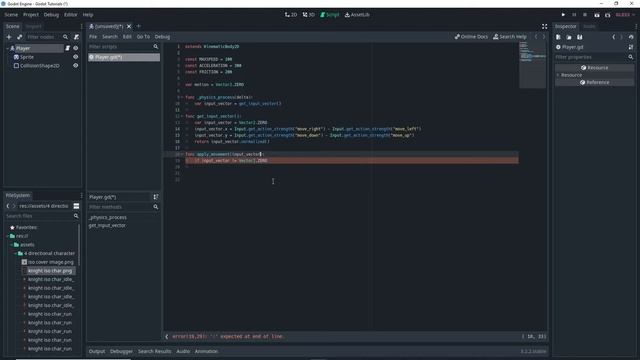Toggle visibility of Player node
The image size is (640, 360).
(76, 48)
